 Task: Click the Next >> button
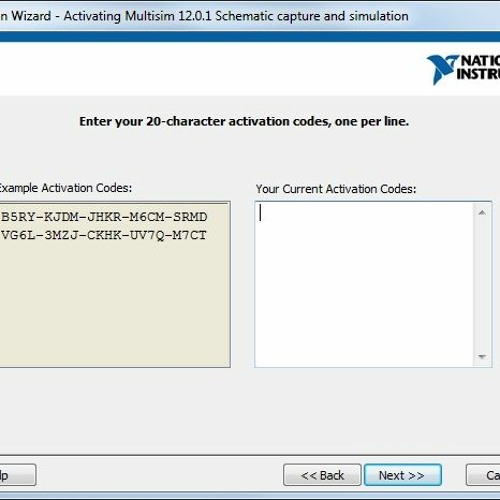[x=403, y=475]
